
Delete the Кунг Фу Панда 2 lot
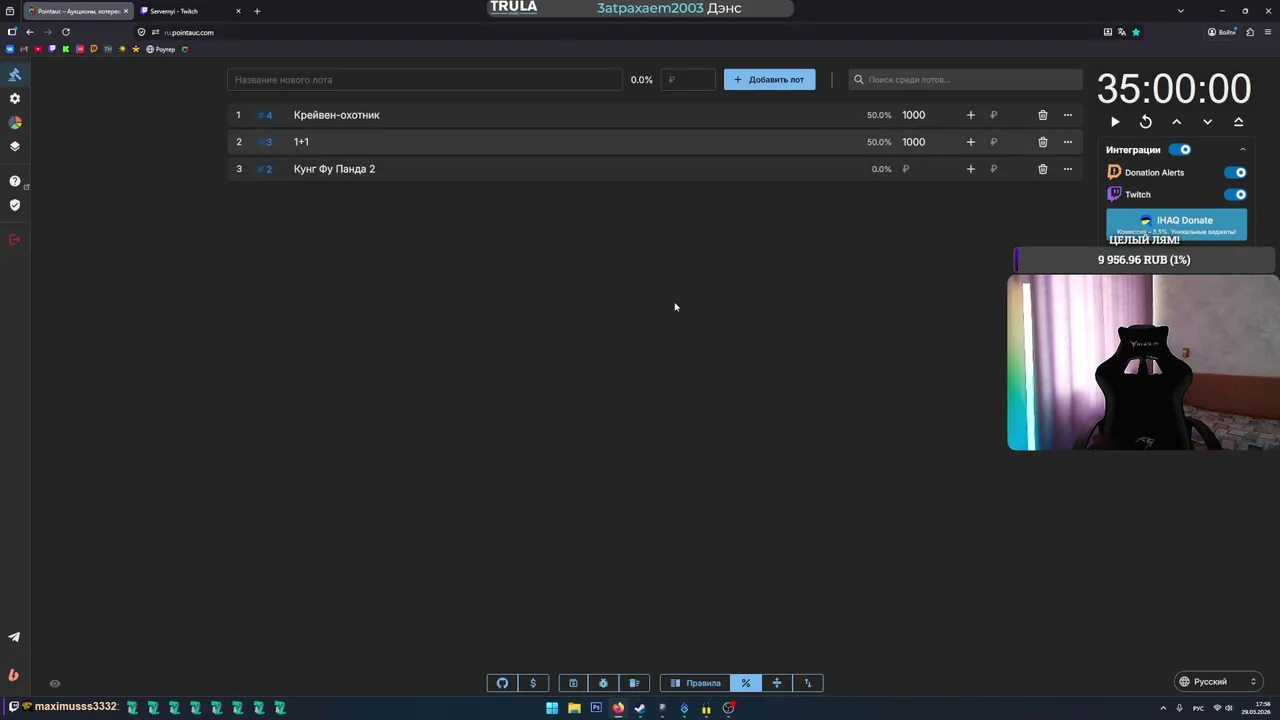[1043, 169]
